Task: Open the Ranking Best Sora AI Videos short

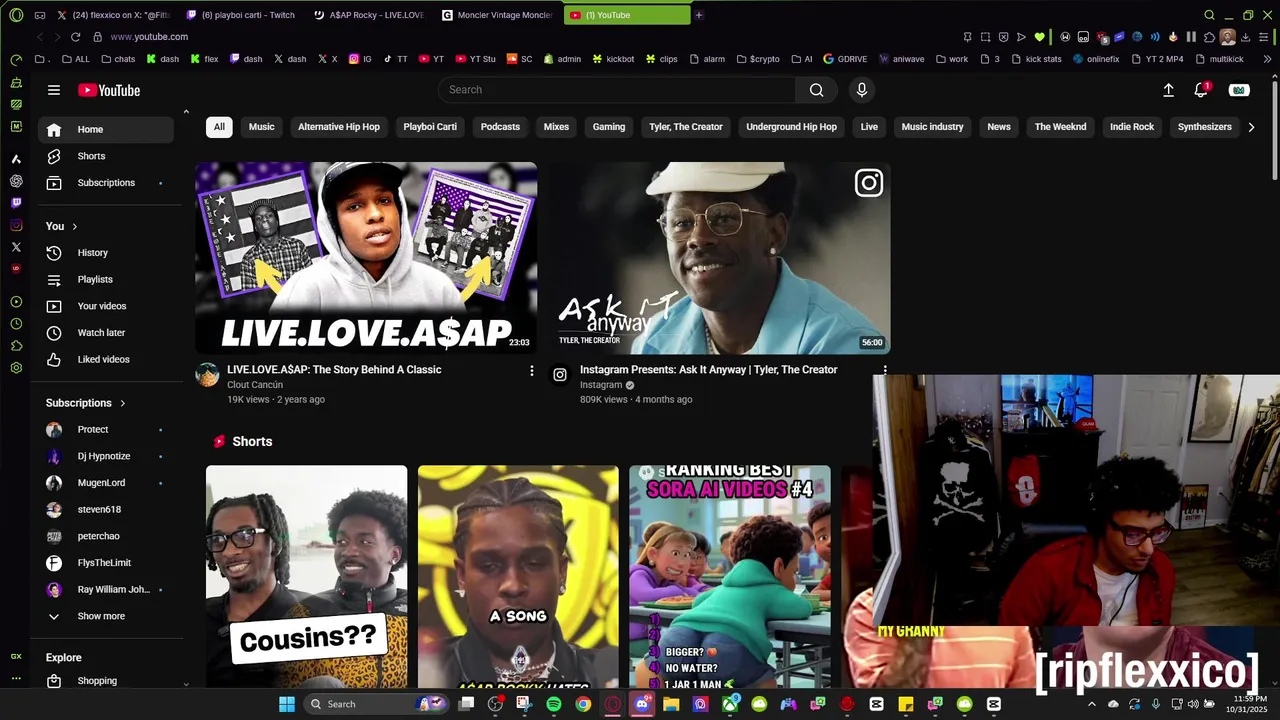Action: [730, 576]
